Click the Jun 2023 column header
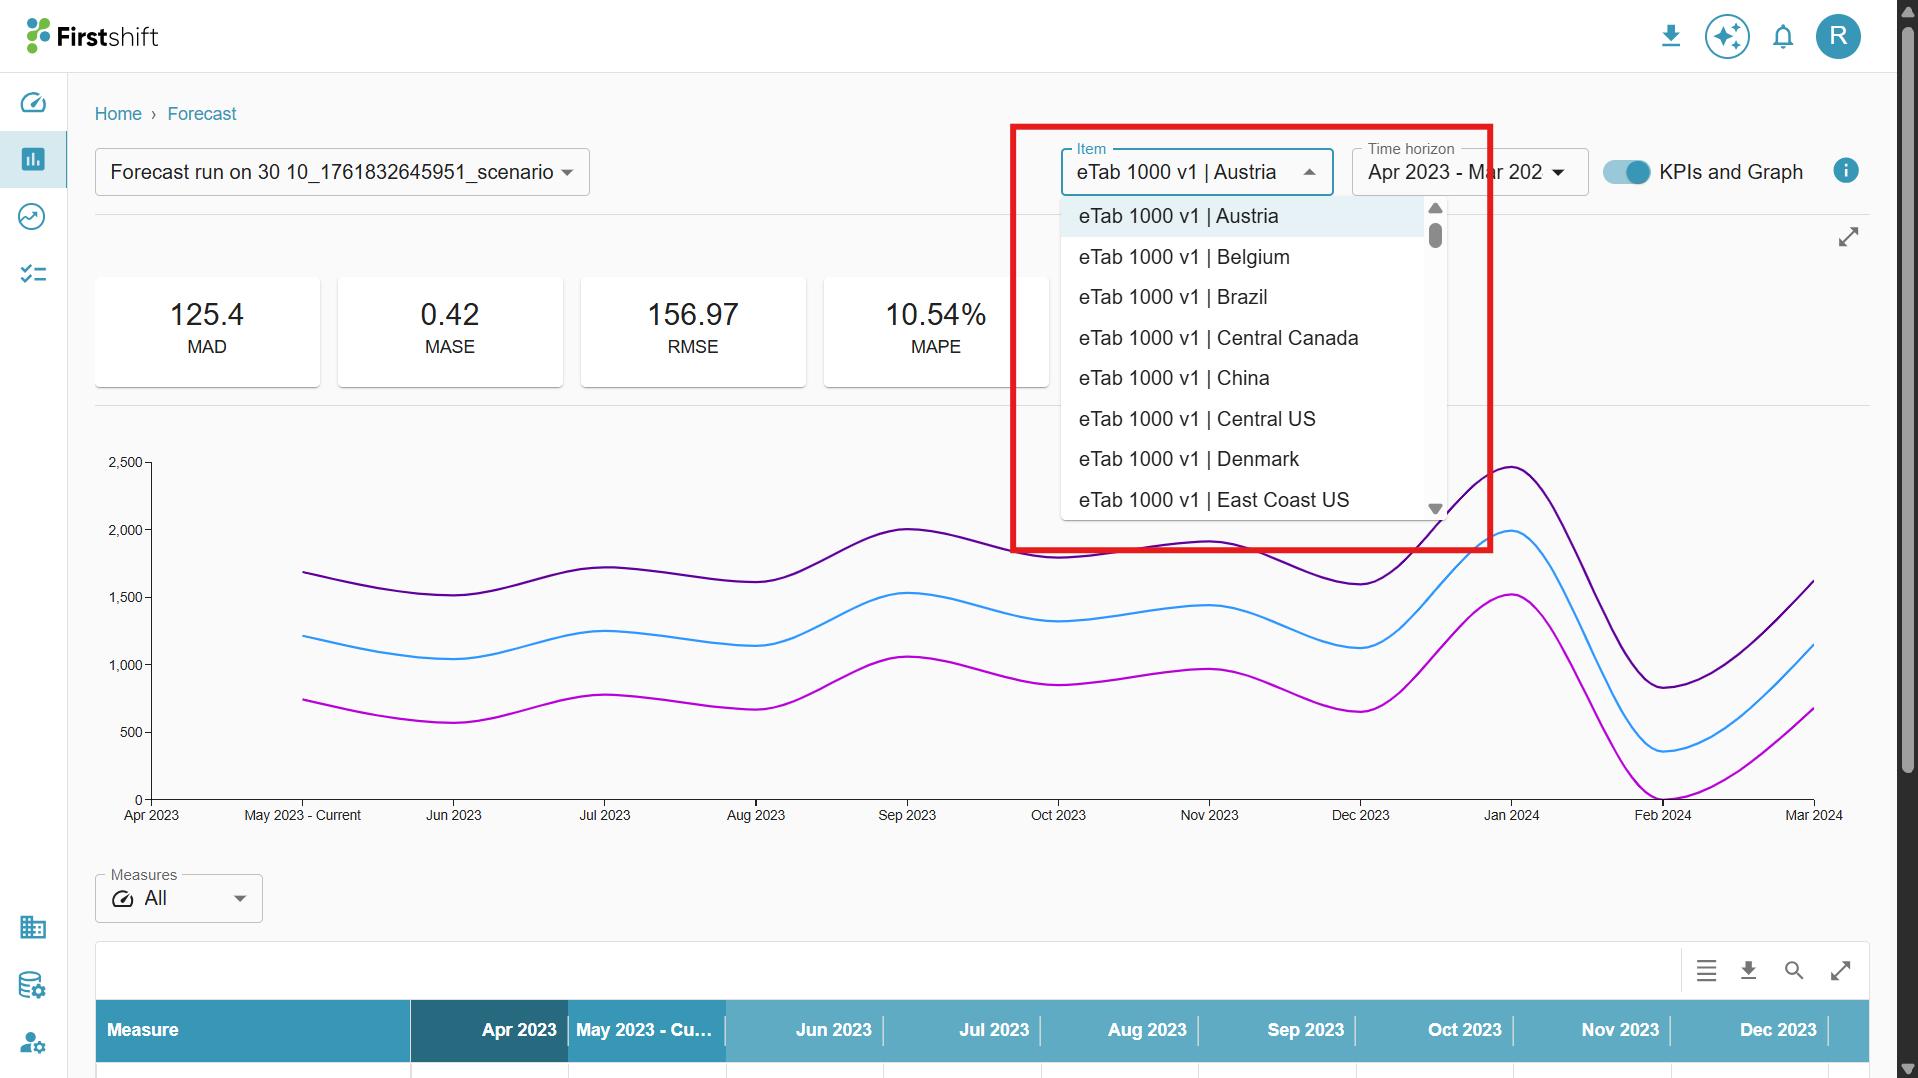Viewport: 1918px width, 1078px height. click(x=805, y=1030)
